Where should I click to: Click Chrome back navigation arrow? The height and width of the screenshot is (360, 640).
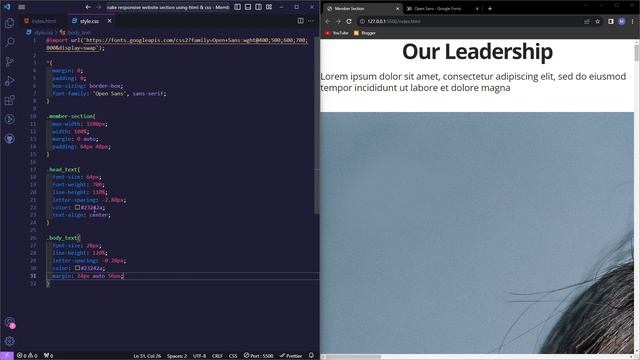click(328, 21)
